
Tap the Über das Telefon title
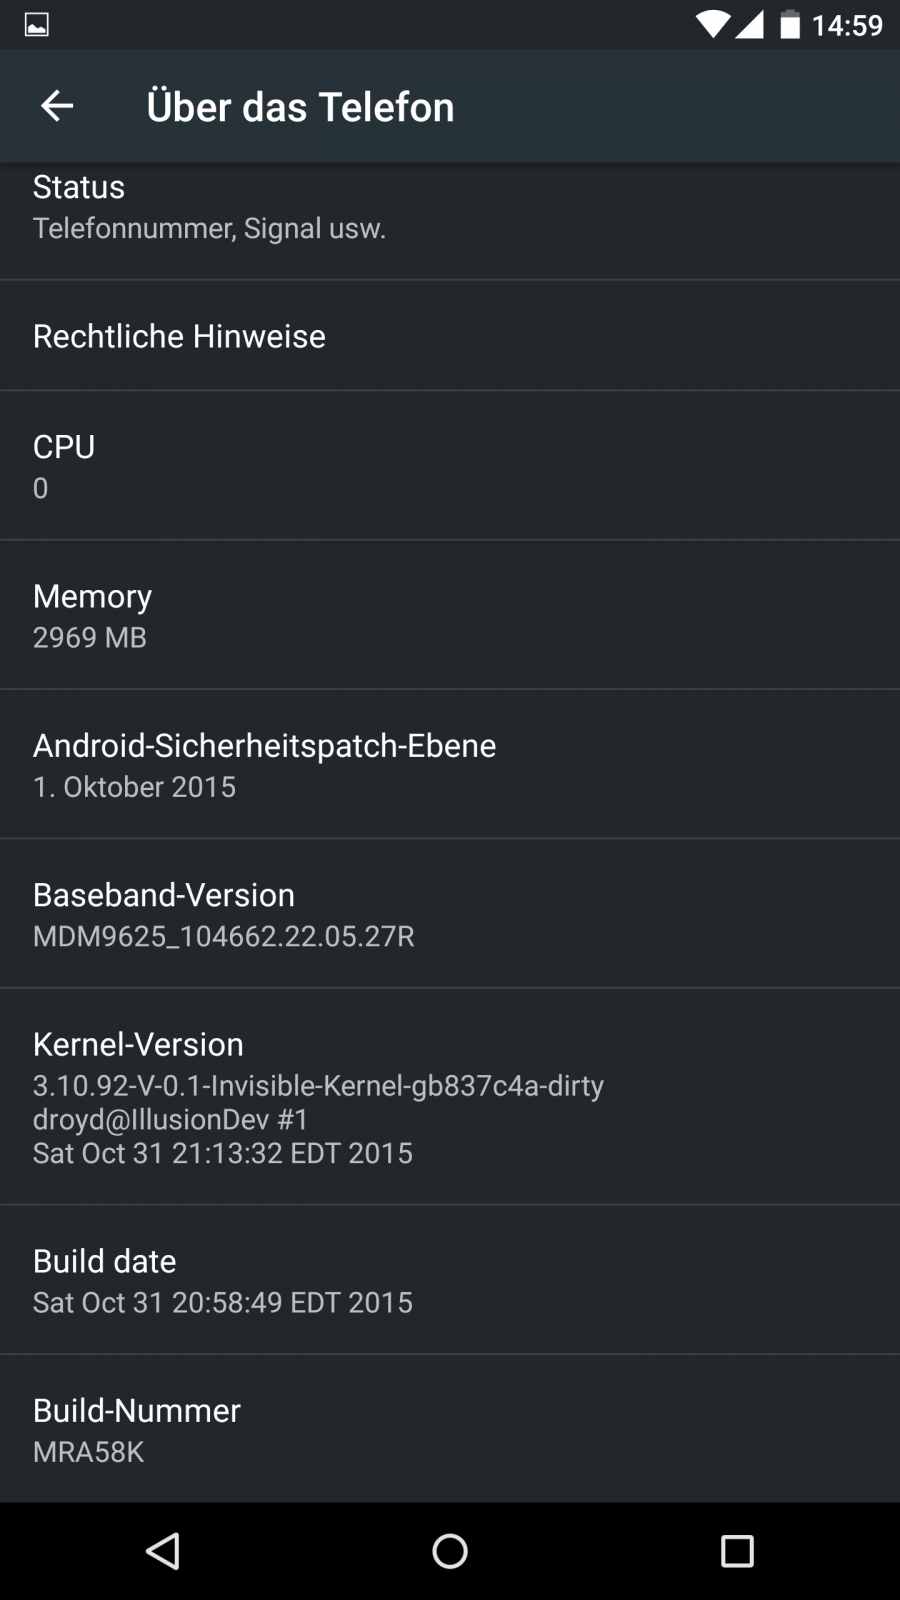click(x=300, y=107)
